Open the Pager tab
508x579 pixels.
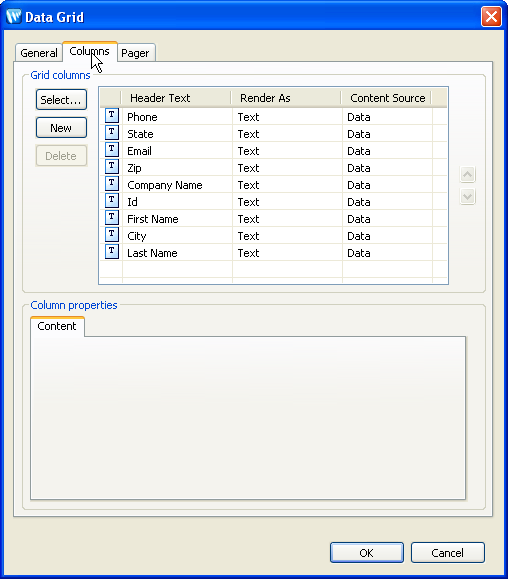point(135,53)
